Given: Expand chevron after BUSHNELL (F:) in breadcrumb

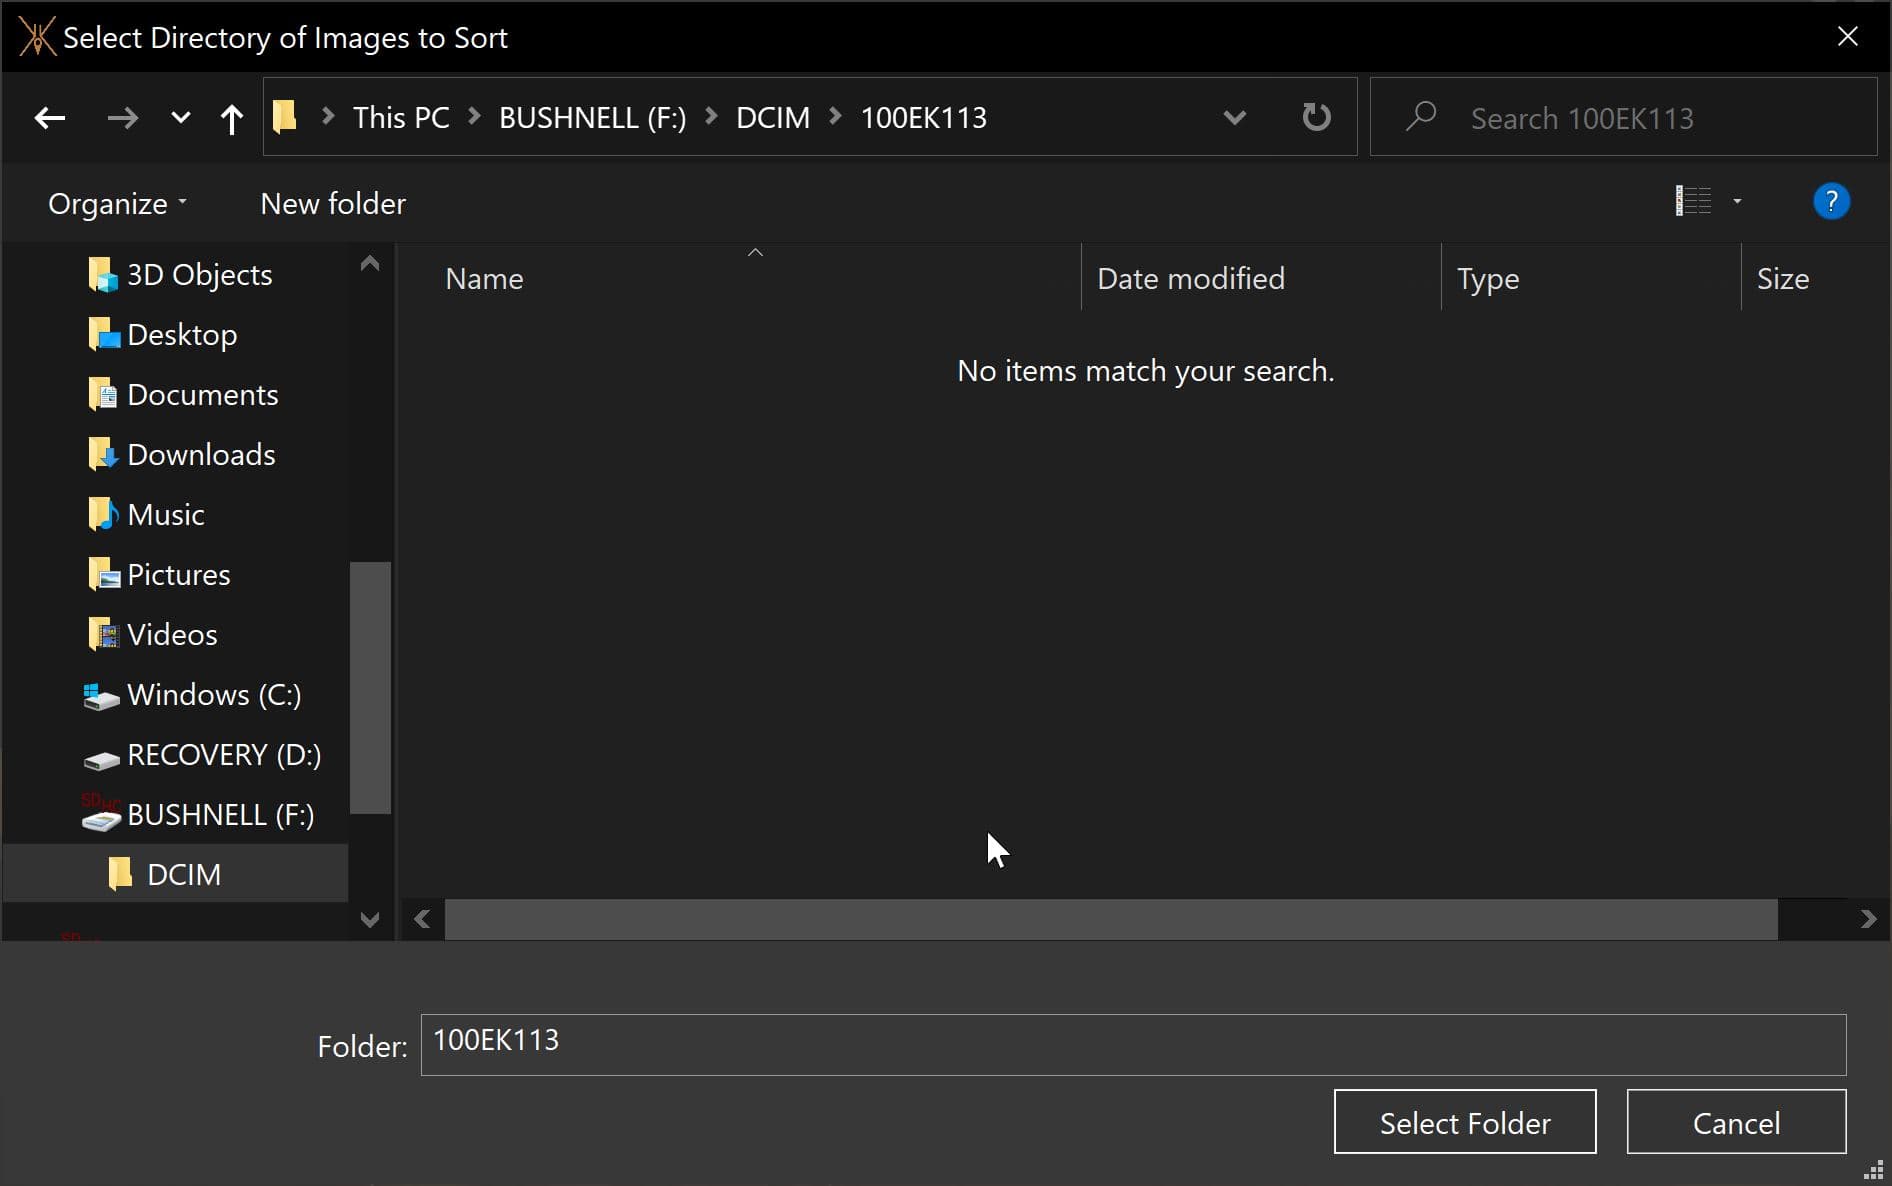Looking at the screenshot, I should pos(711,117).
